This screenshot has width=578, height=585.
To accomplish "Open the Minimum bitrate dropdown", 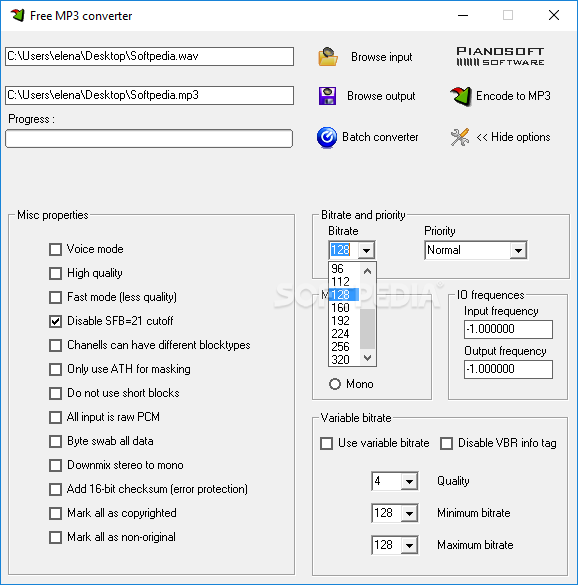I will coord(409,513).
